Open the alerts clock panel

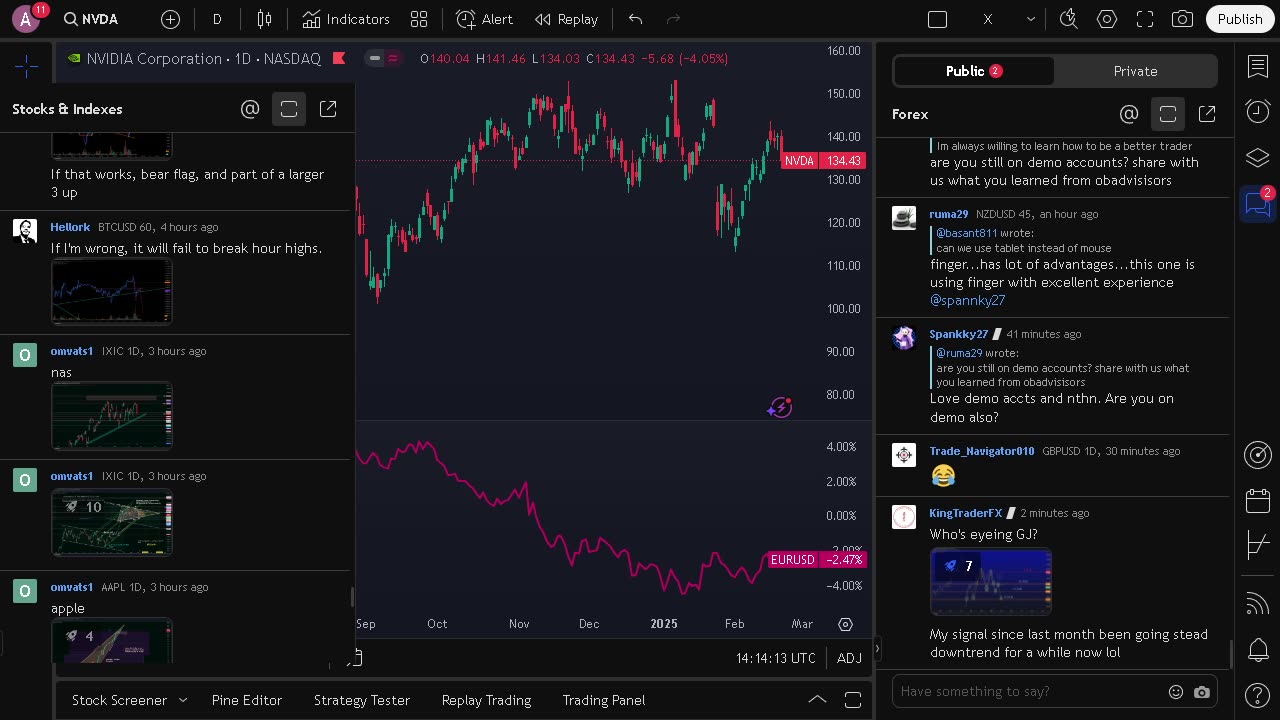tap(1258, 111)
